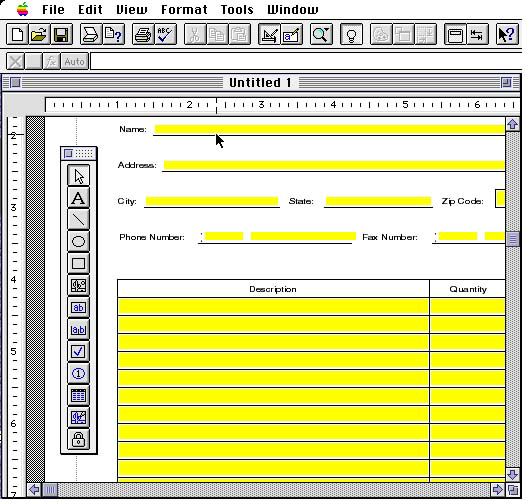This screenshot has height=504, width=532.
Task: Click the context help arrow-question button
Action: (507, 34)
